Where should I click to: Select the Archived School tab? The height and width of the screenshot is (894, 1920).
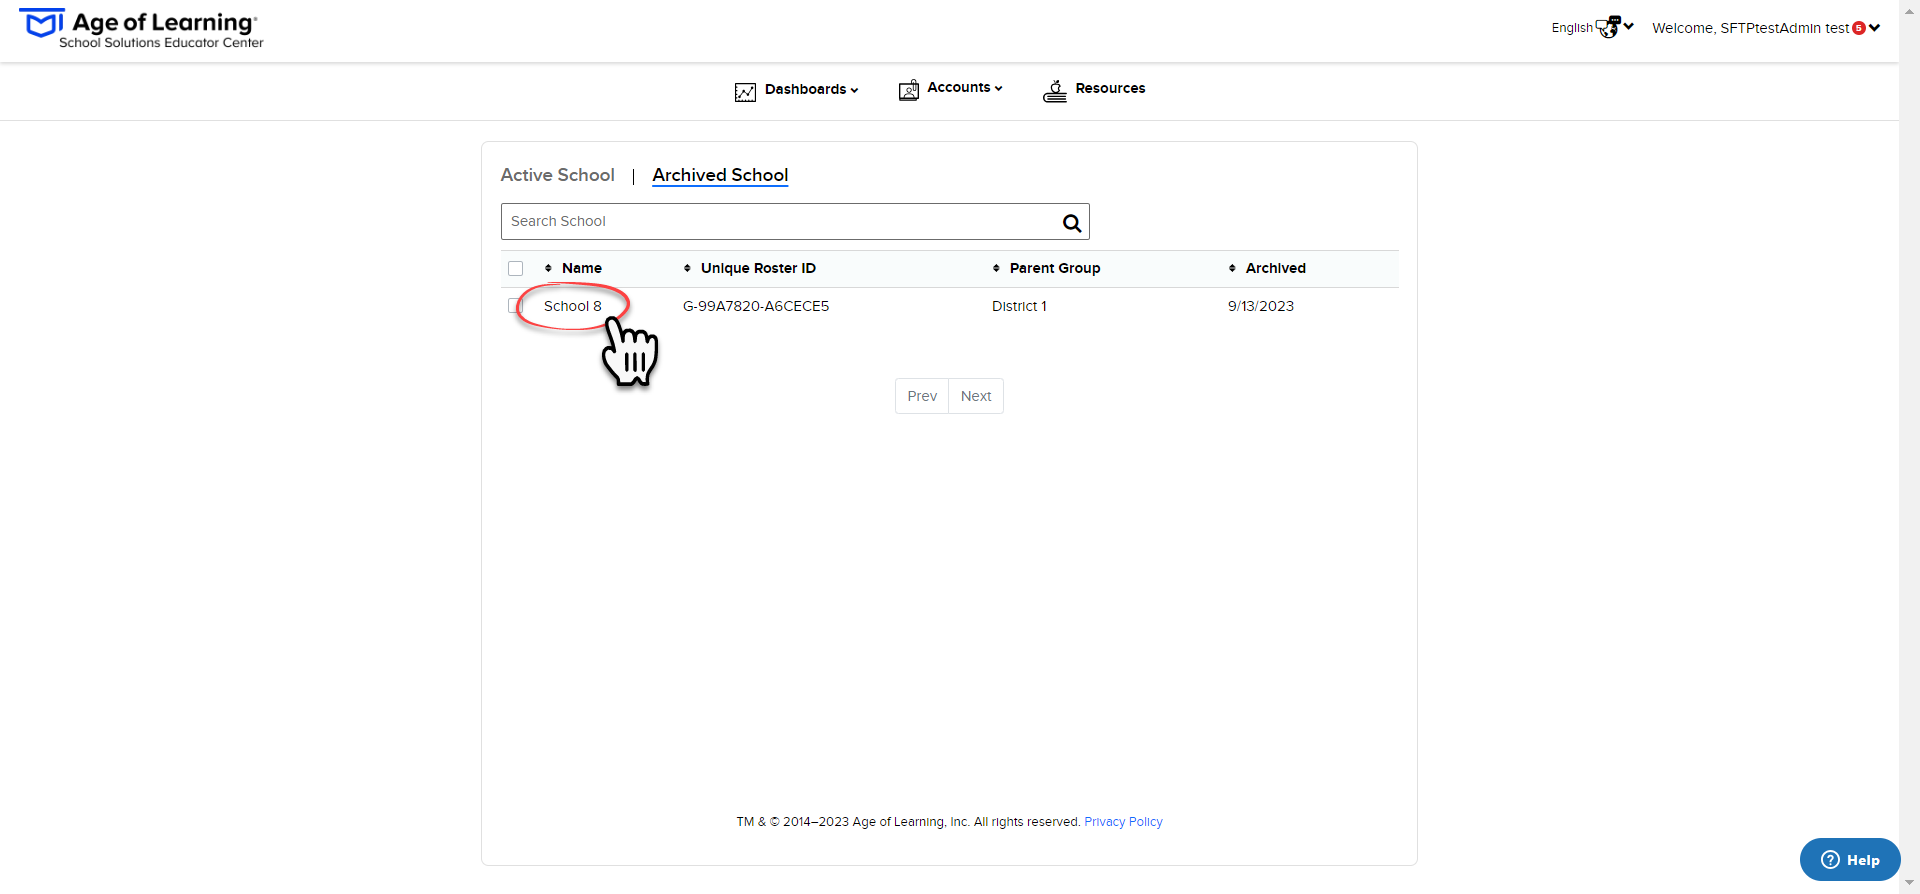[x=720, y=175]
